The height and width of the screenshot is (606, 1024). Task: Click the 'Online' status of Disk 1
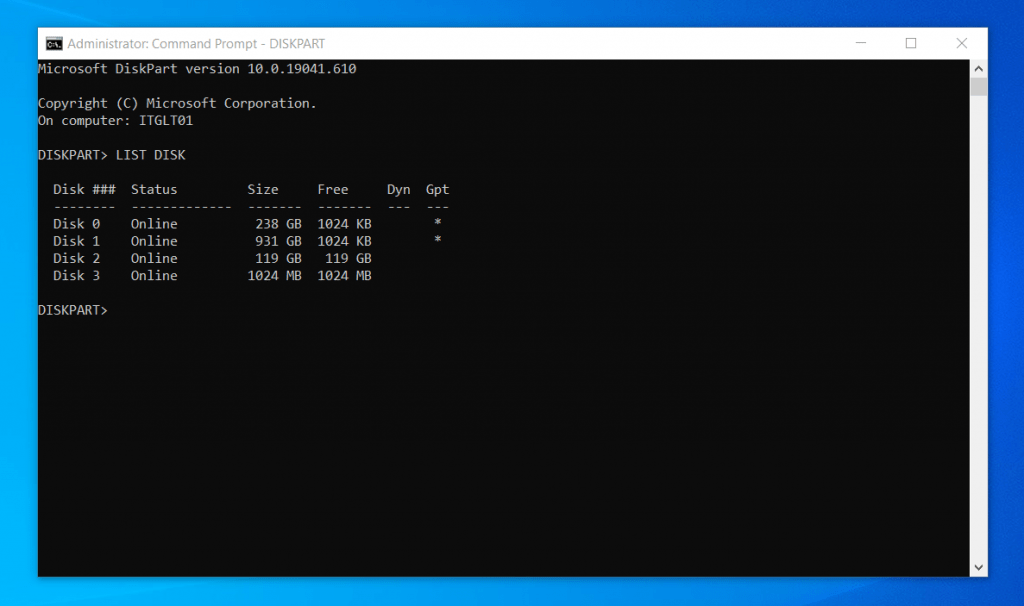(x=154, y=241)
